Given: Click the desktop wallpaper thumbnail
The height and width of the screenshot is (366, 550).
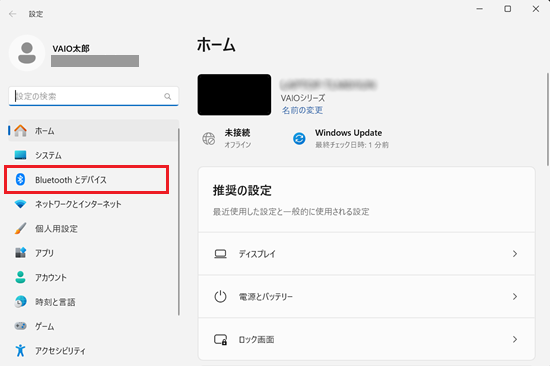Looking at the screenshot, I should coord(234,94).
